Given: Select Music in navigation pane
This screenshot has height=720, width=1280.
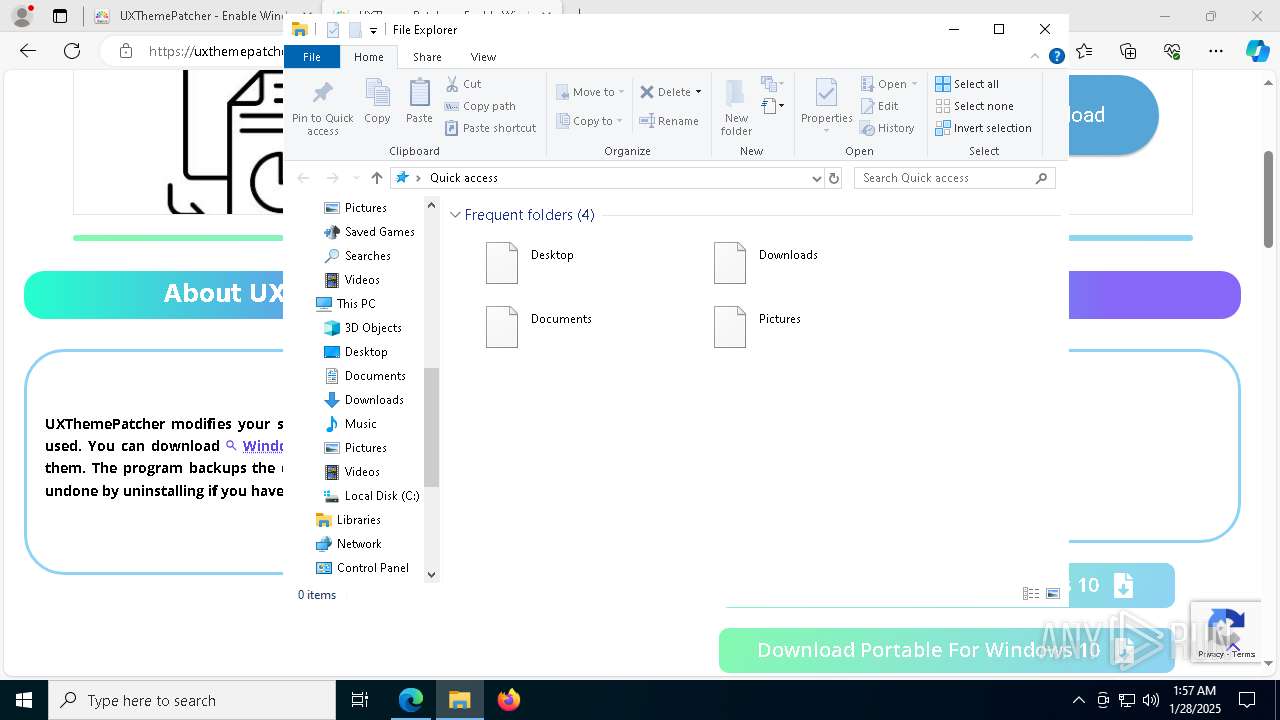Looking at the screenshot, I should pos(350,424).
